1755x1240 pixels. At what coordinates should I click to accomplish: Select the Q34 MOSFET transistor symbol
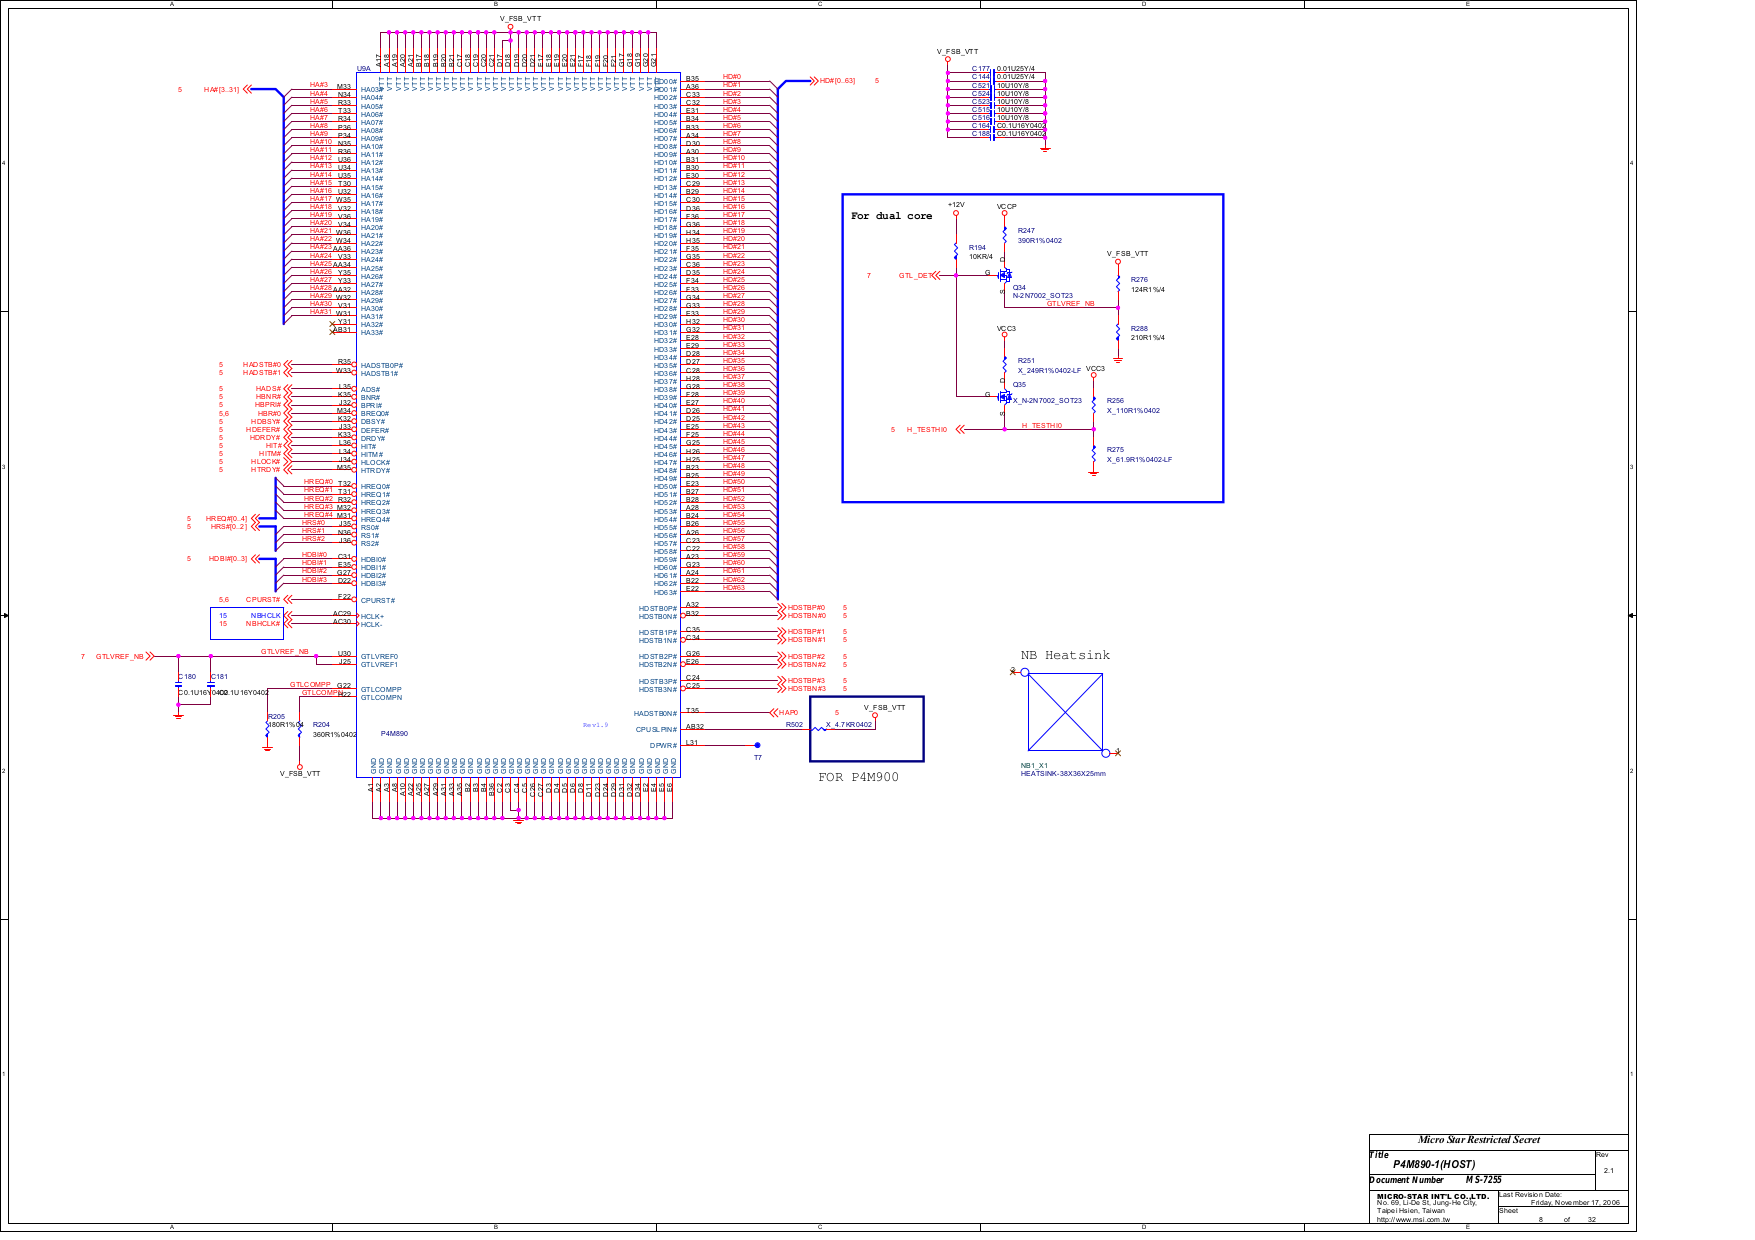[1004, 275]
